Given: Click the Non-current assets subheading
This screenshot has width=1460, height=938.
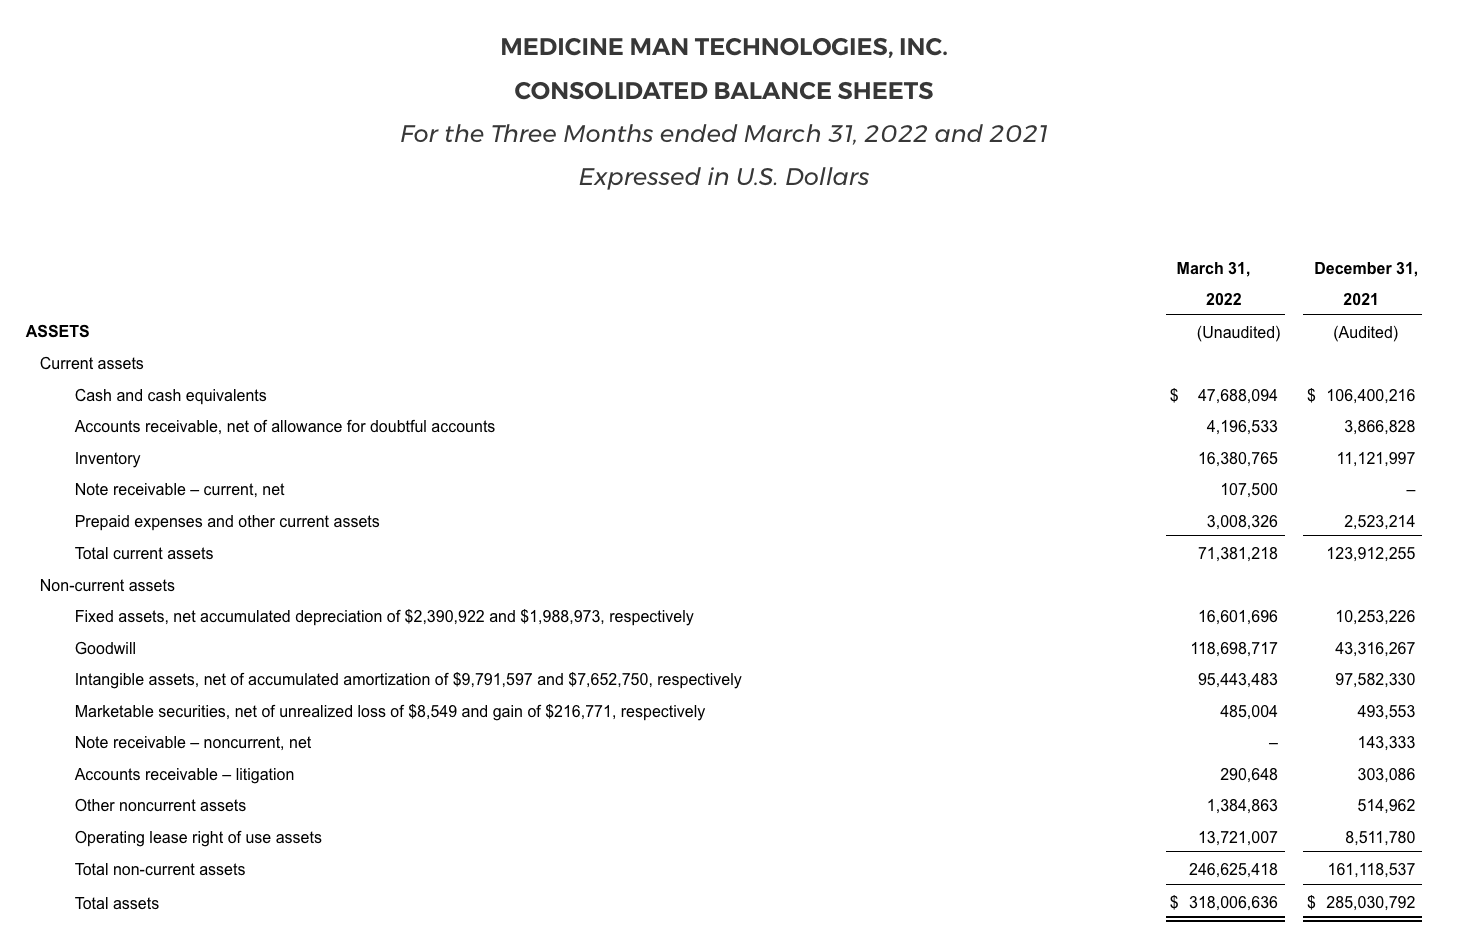Looking at the screenshot, I should [107, 585].
